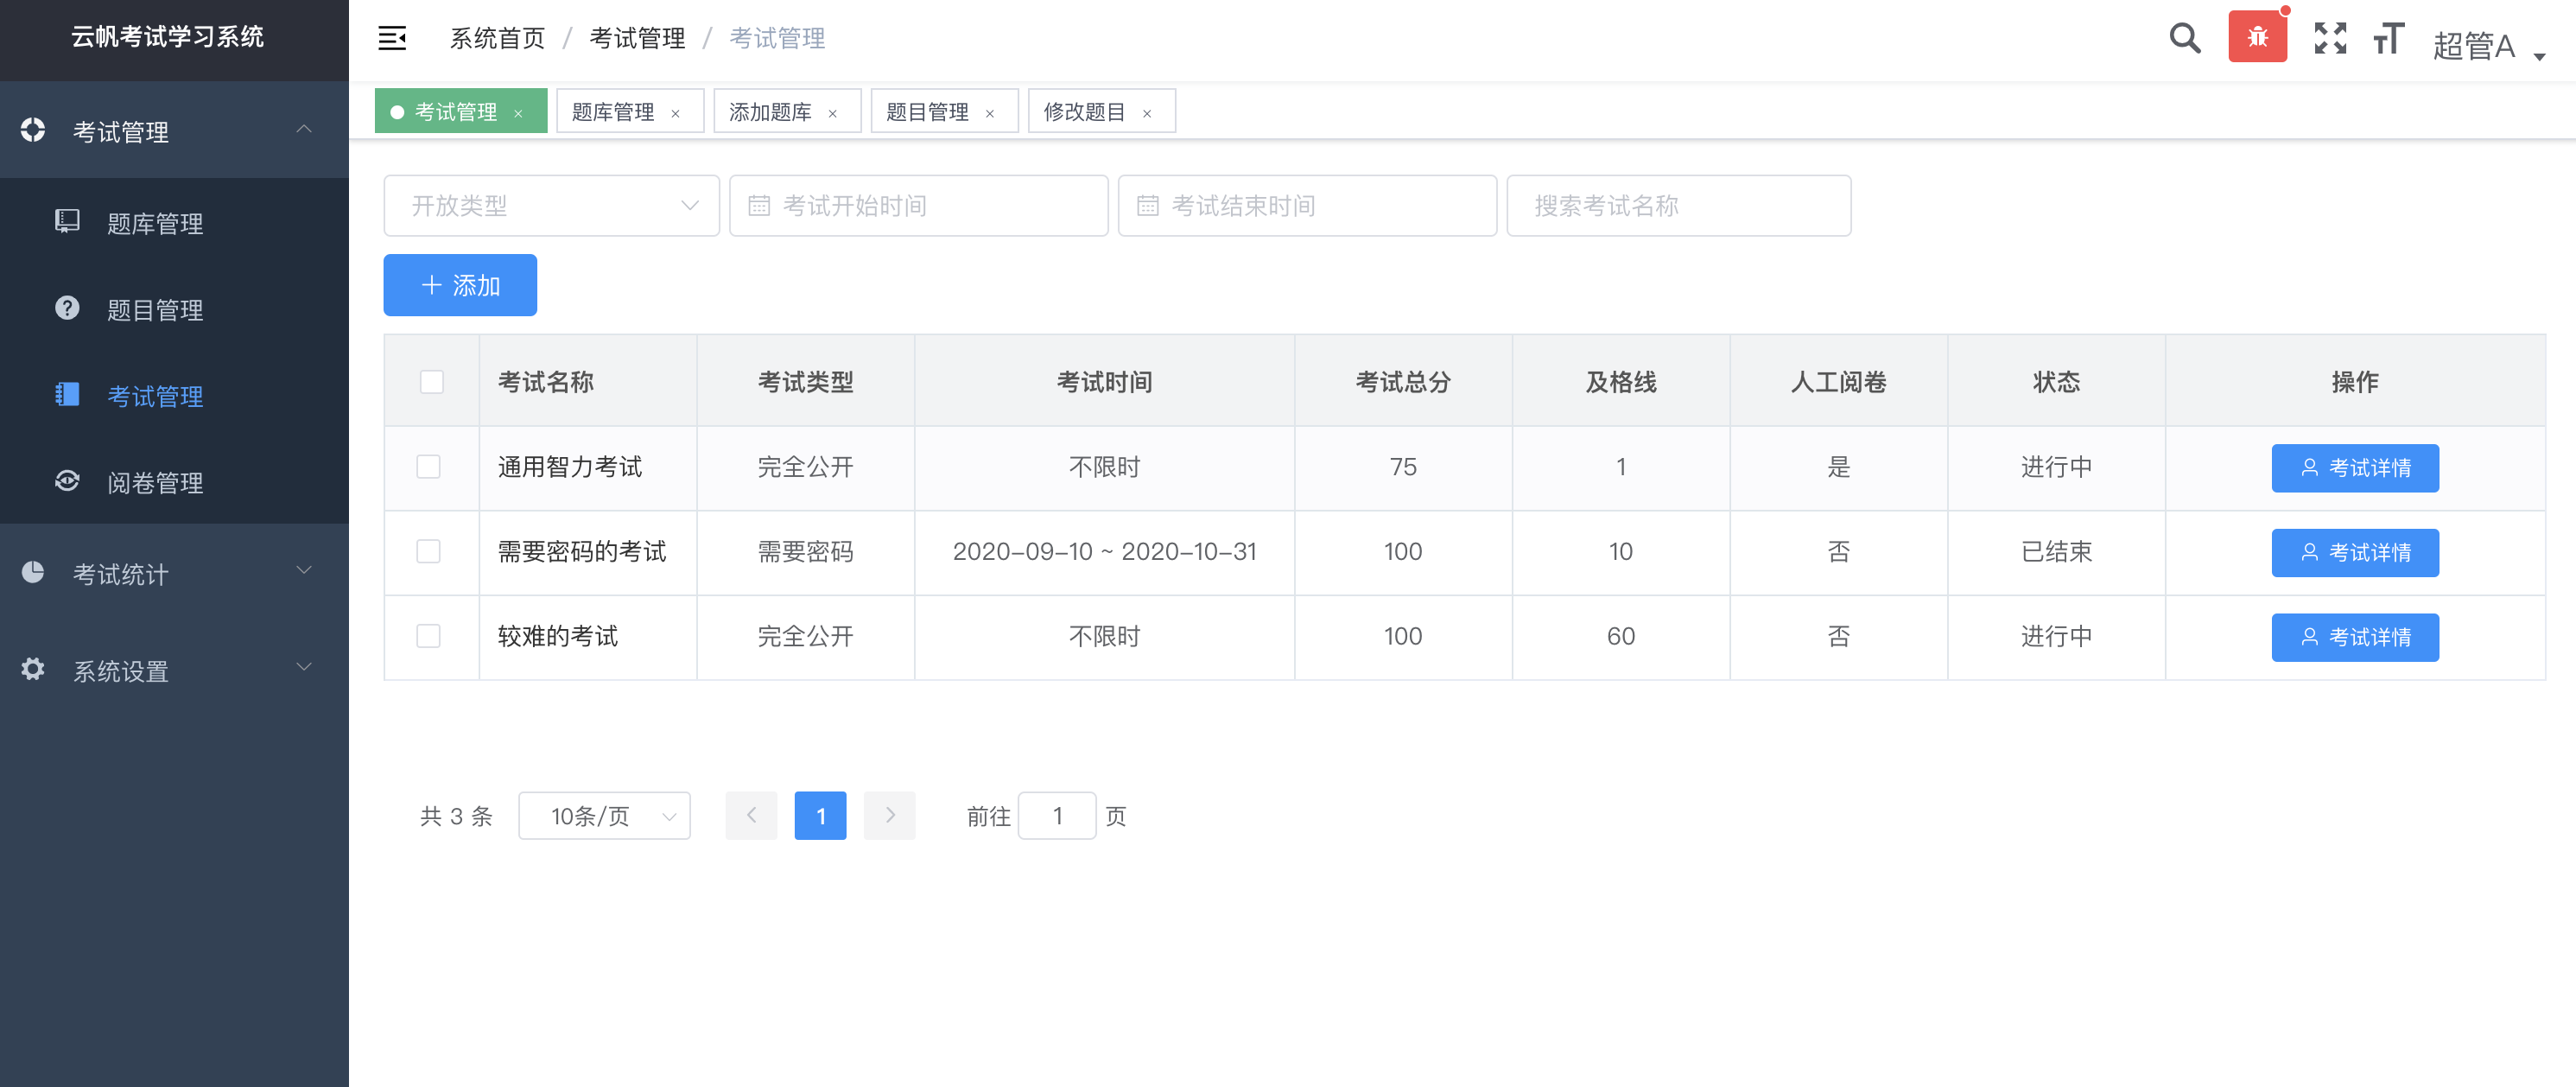Open the font size selector icon
2576x1087 pixels.
[2388, 38]
